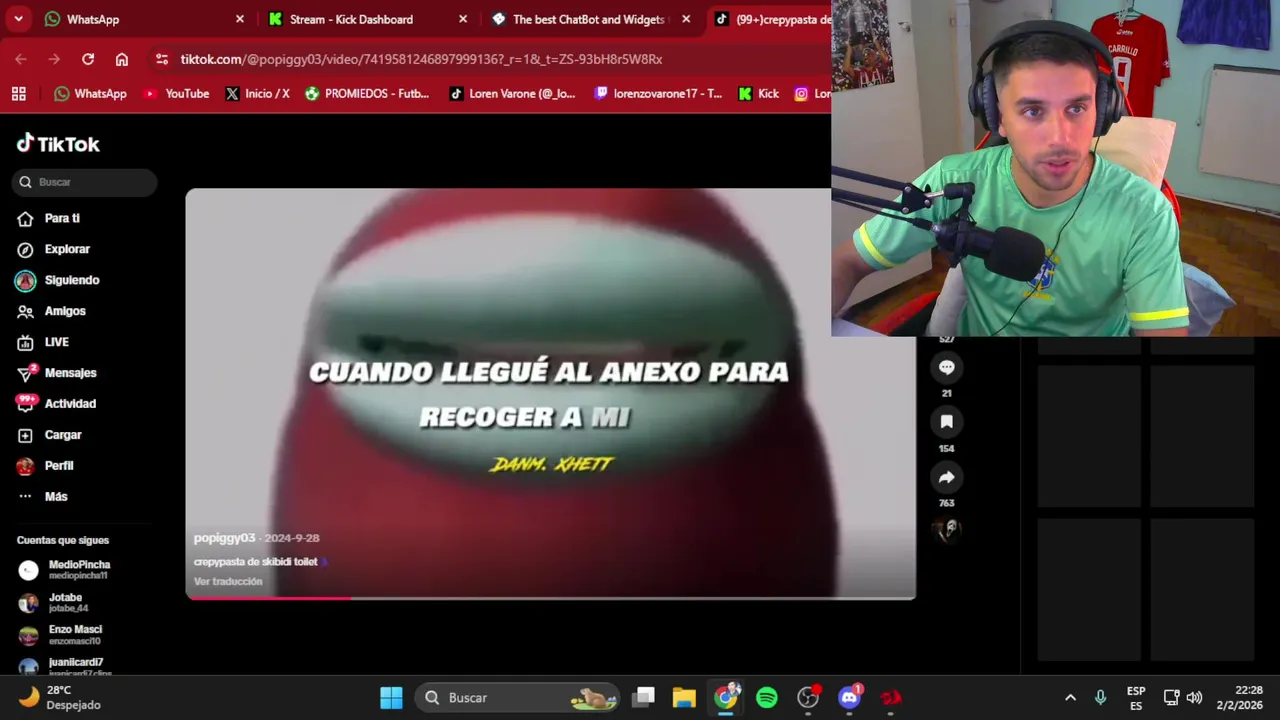
Task: Open OBS Studio from taskbar
Action: point(808,698)
